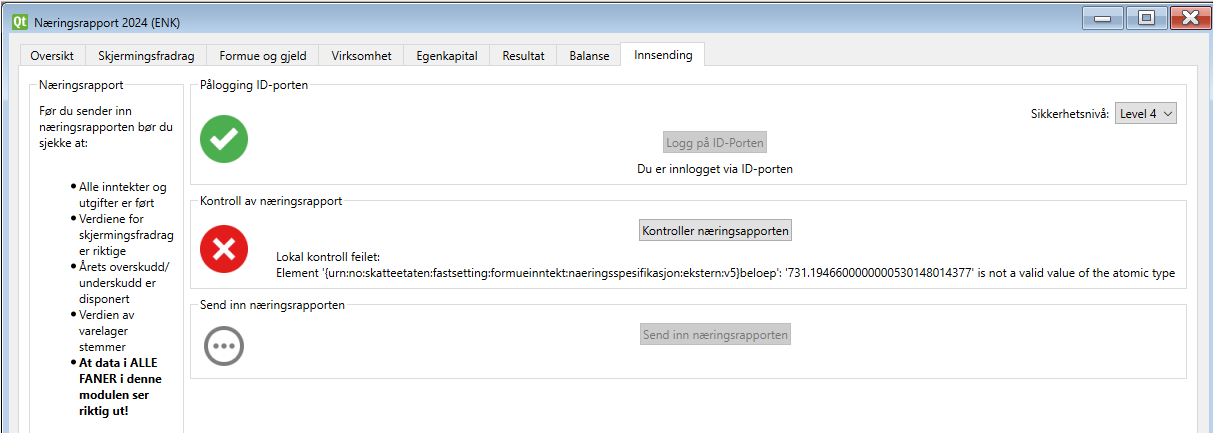Viewport: 1213px width, 433px height.
Task: Minimize the Næringsrapport 2024 window
Action: [x=1102, y=17]
